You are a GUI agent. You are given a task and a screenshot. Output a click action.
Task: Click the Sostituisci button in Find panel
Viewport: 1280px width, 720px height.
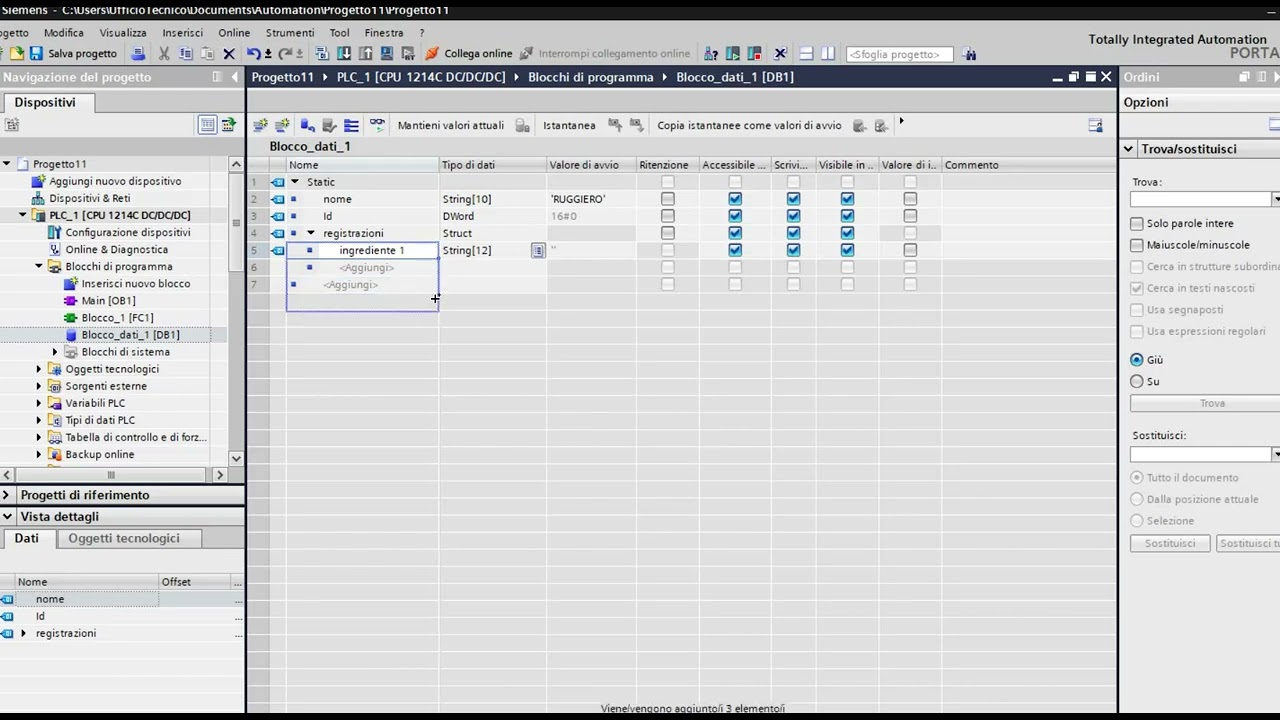1170,543
